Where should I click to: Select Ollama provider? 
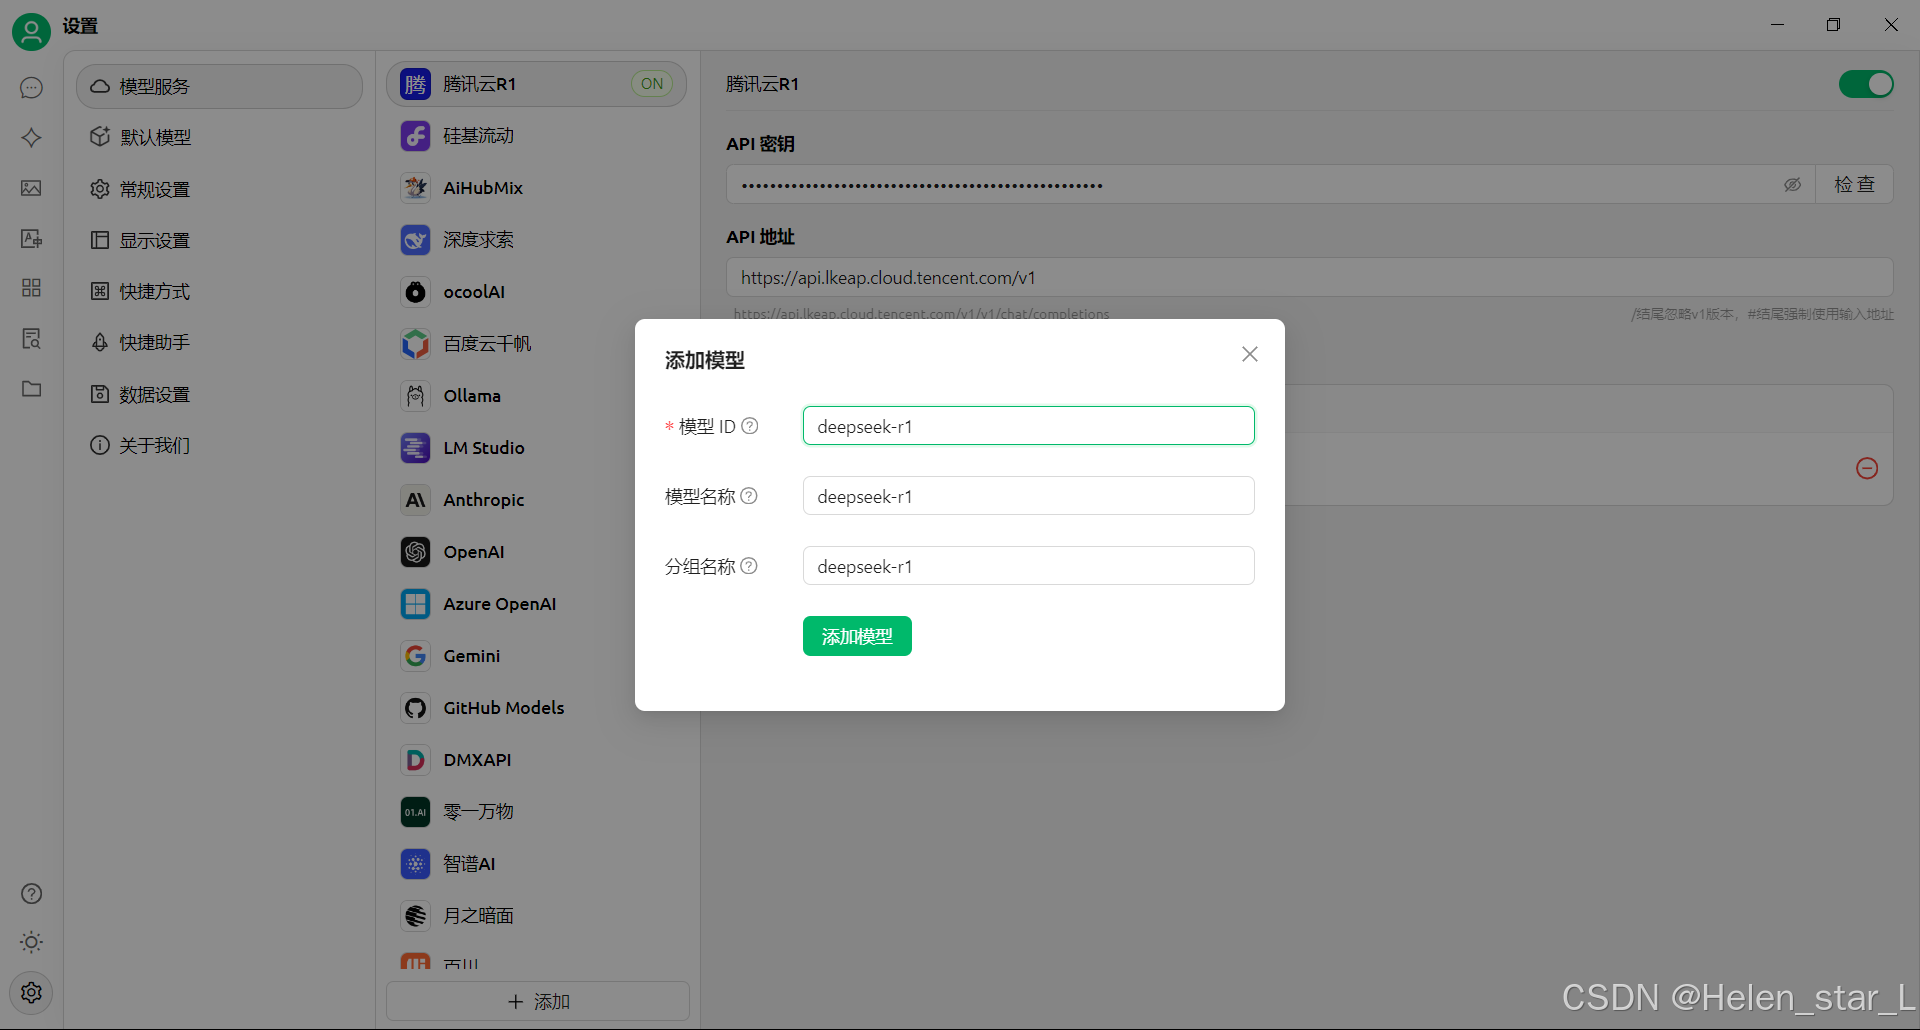tap(511, 396)
